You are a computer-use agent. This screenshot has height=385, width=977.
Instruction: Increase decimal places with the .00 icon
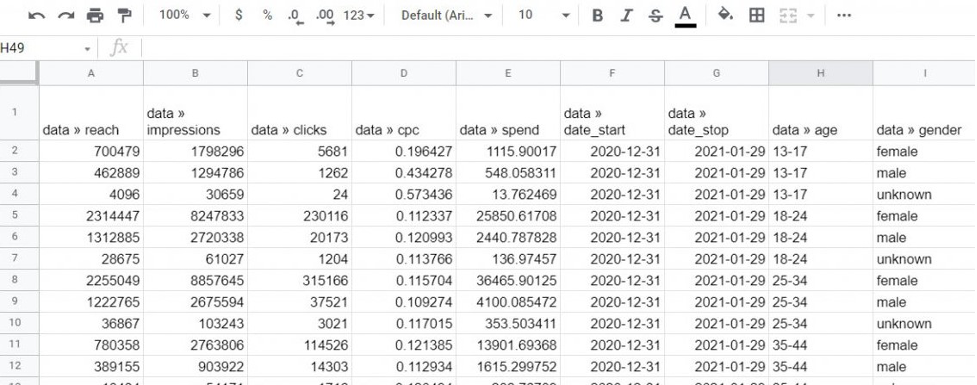(325, 16)
